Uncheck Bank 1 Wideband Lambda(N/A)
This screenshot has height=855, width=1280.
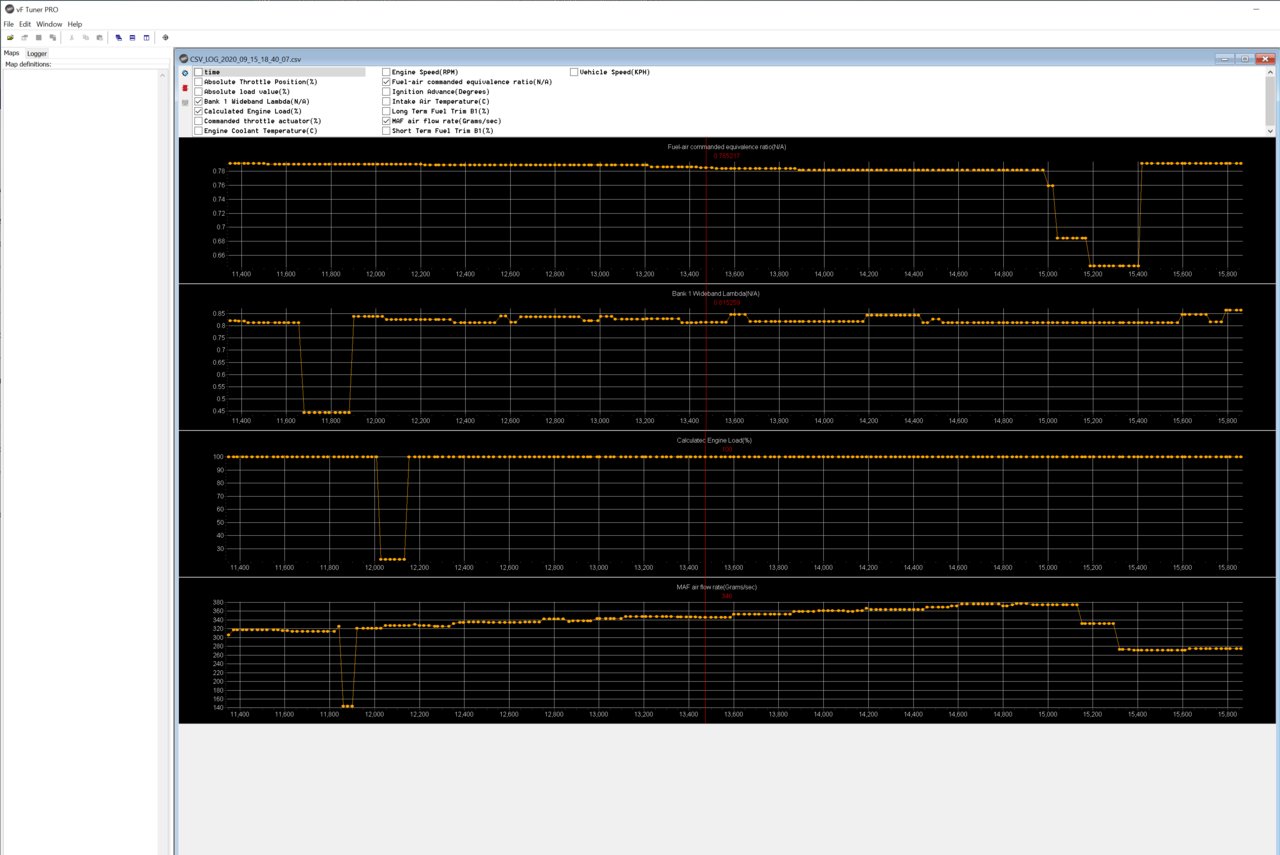[x=198, y=101]
